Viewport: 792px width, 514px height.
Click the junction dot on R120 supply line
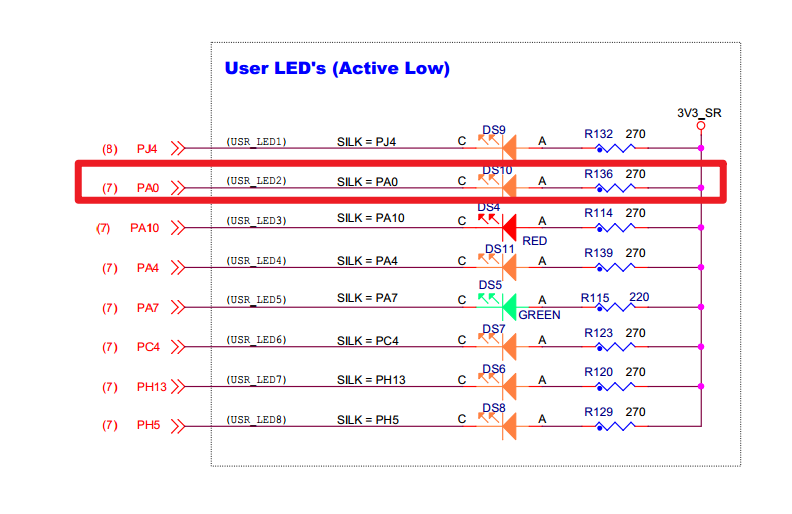[x=701, y=386]
